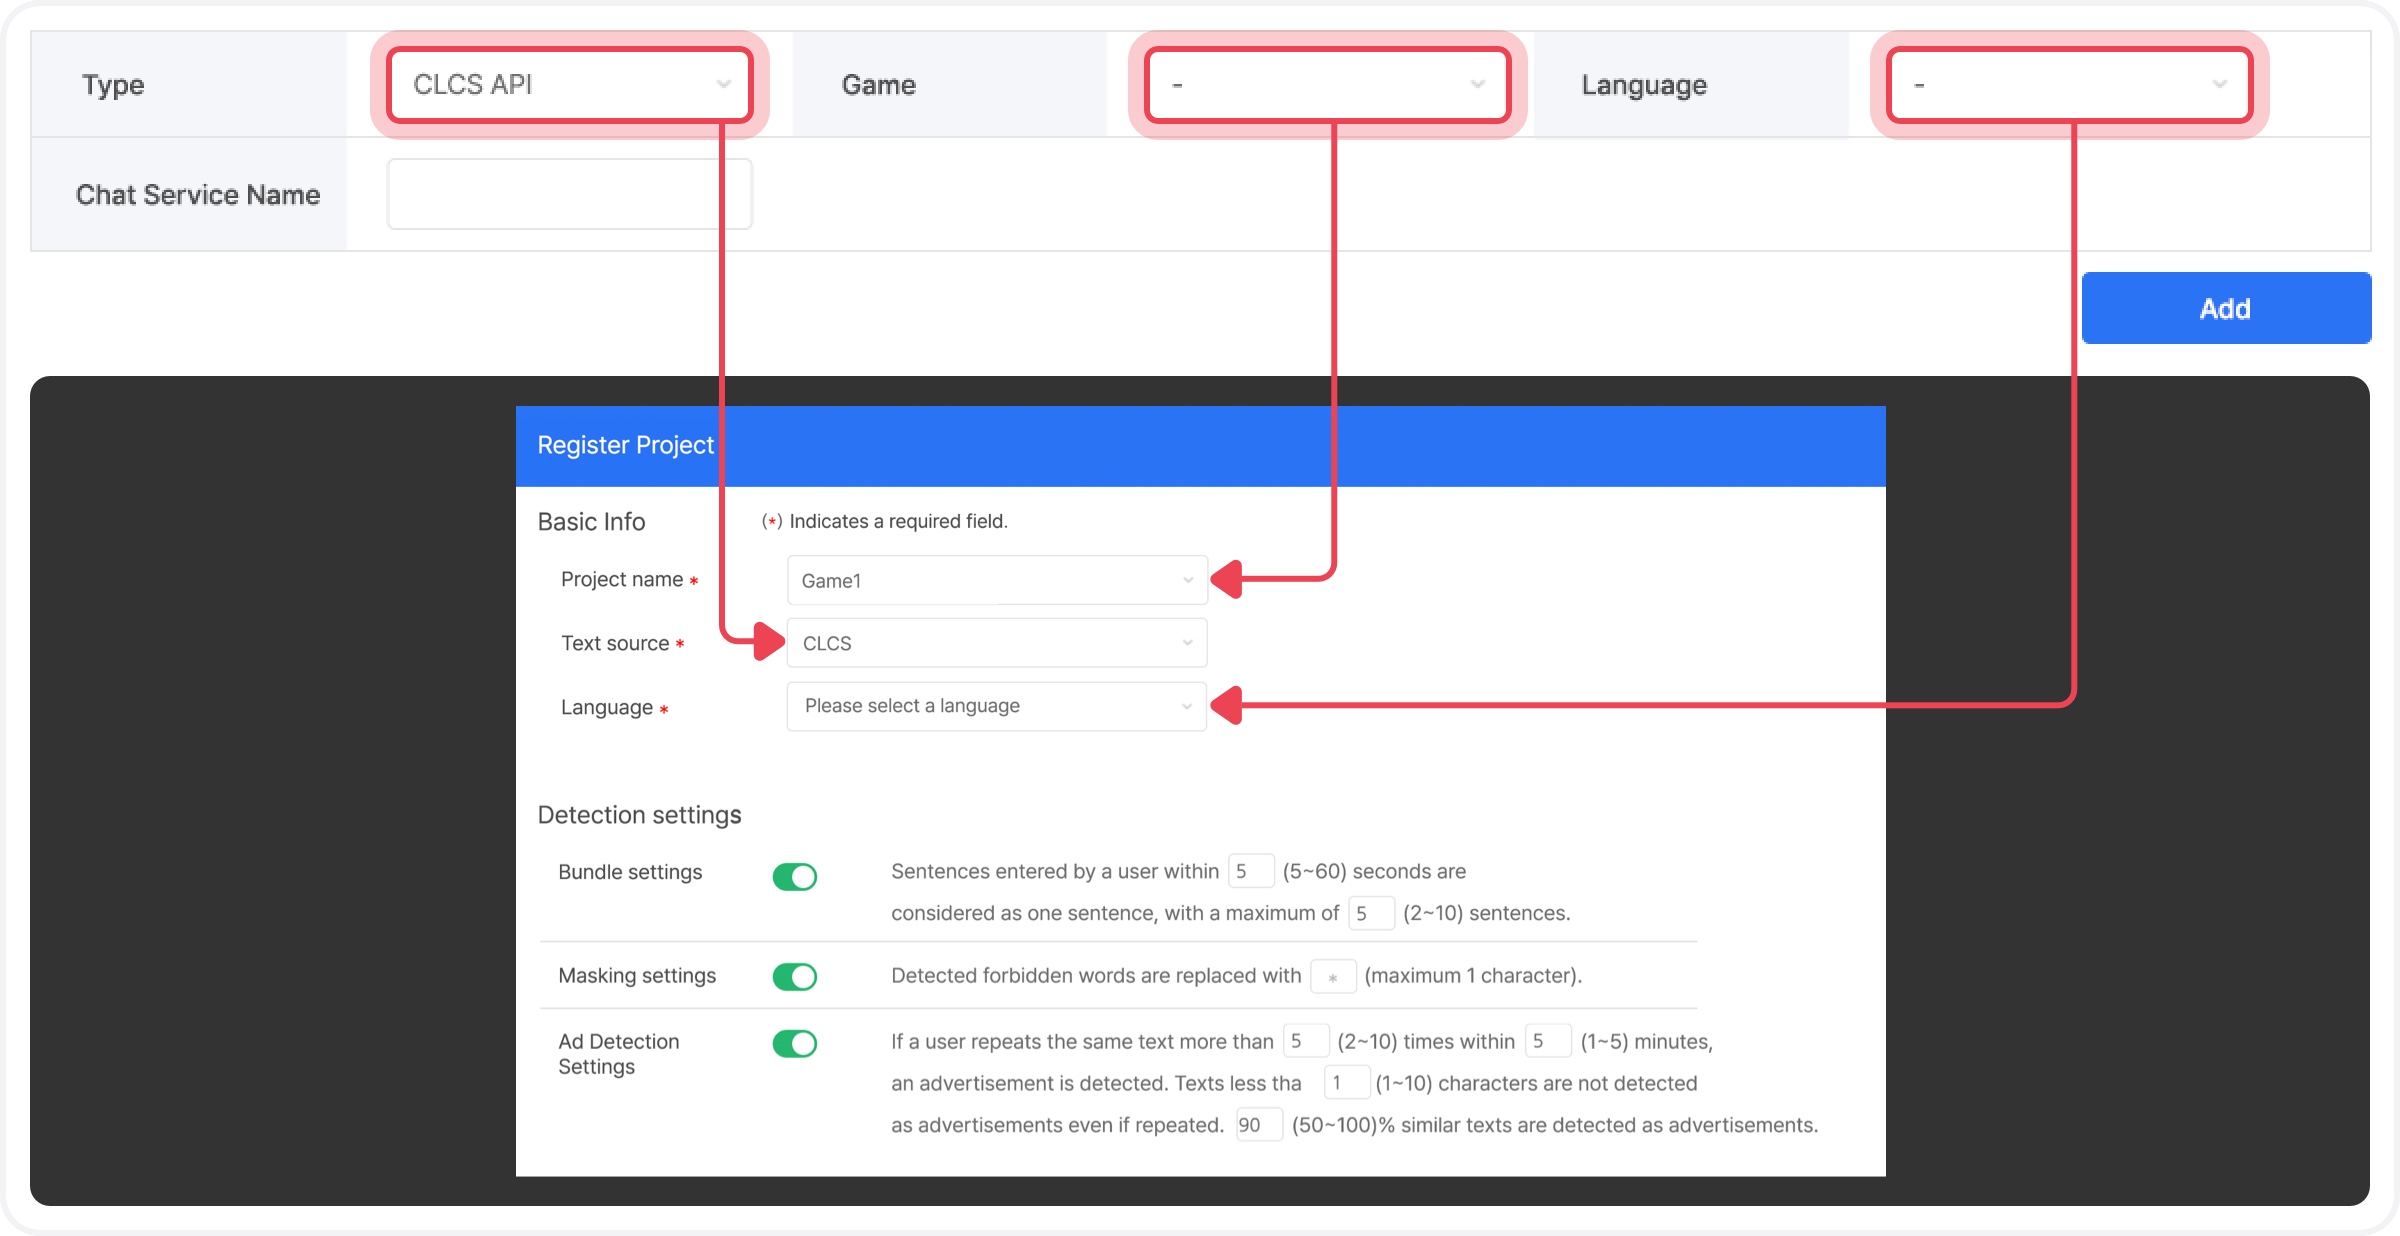Expand the Project name dropdown showing Game1

(996, 580)
